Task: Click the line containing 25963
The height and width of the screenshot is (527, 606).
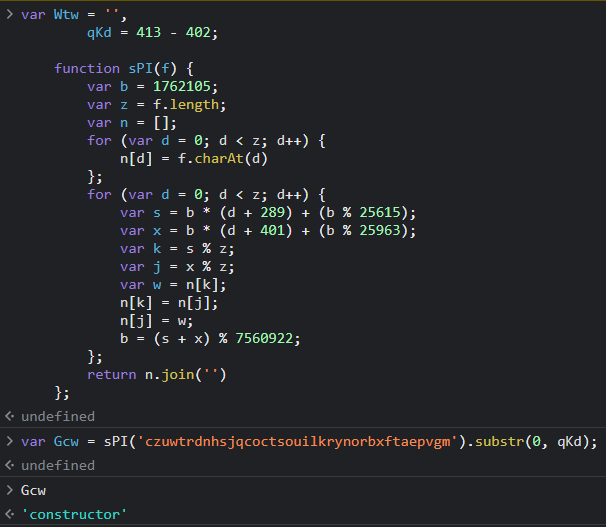Action: click(x=268, y=231)
